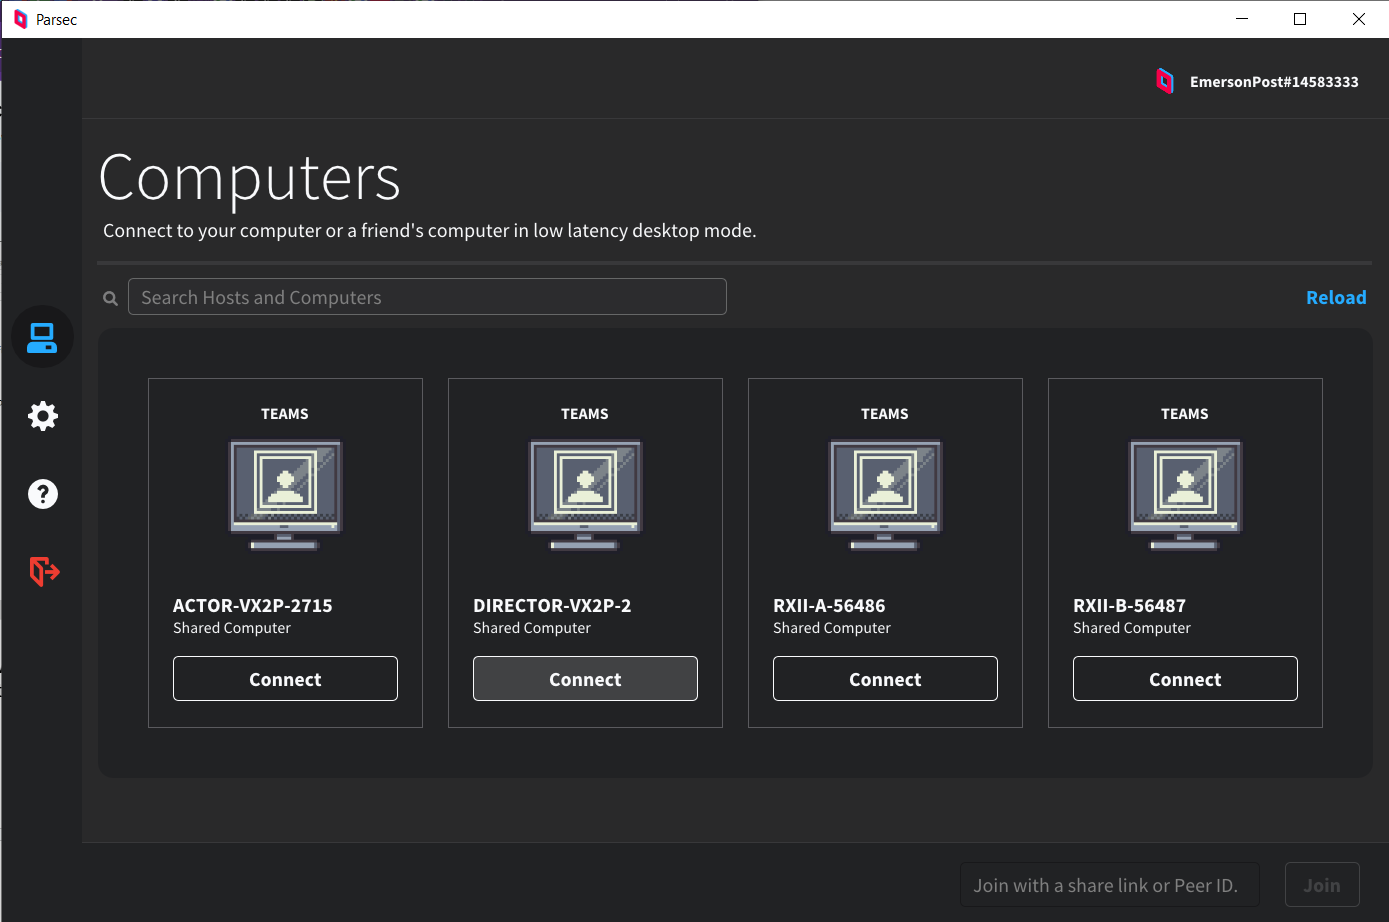Reload the computers list
The height and width of the screenshot is (922, 1389).
1335,298
